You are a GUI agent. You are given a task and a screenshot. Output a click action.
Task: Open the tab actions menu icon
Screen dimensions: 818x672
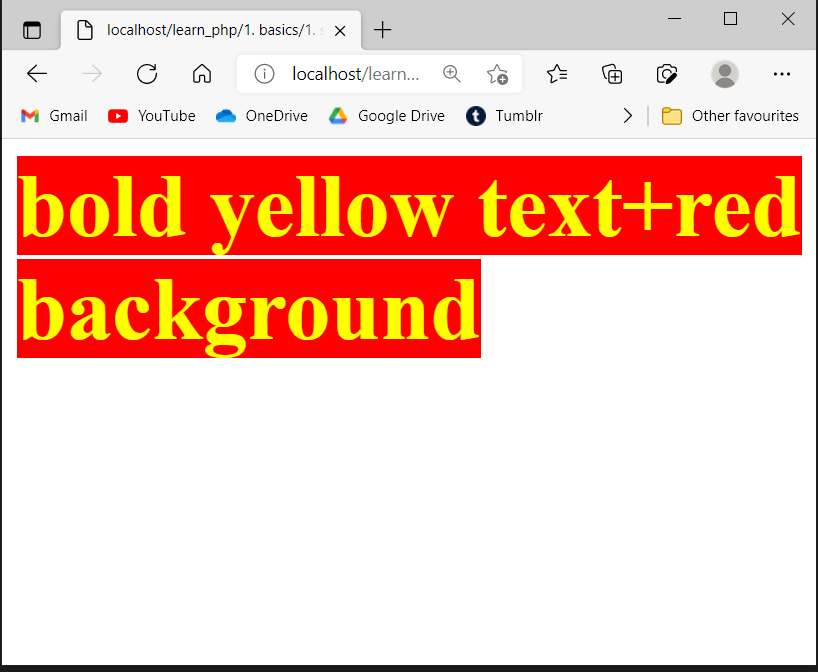(32, 30)
